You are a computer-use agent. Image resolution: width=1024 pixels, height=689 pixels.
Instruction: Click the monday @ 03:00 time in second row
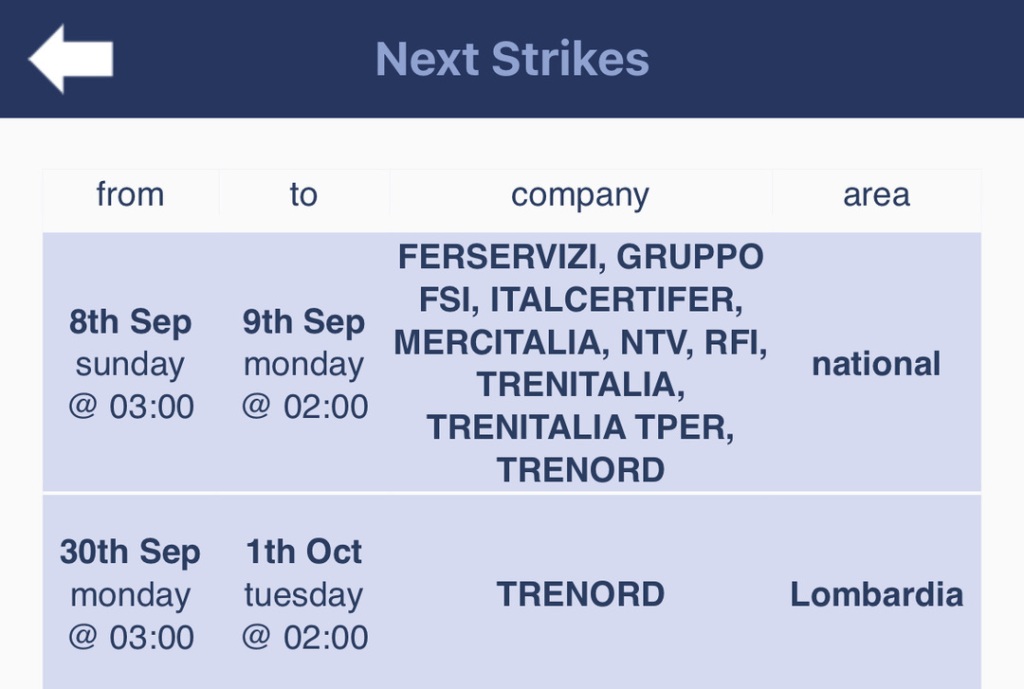coord(131,616)
